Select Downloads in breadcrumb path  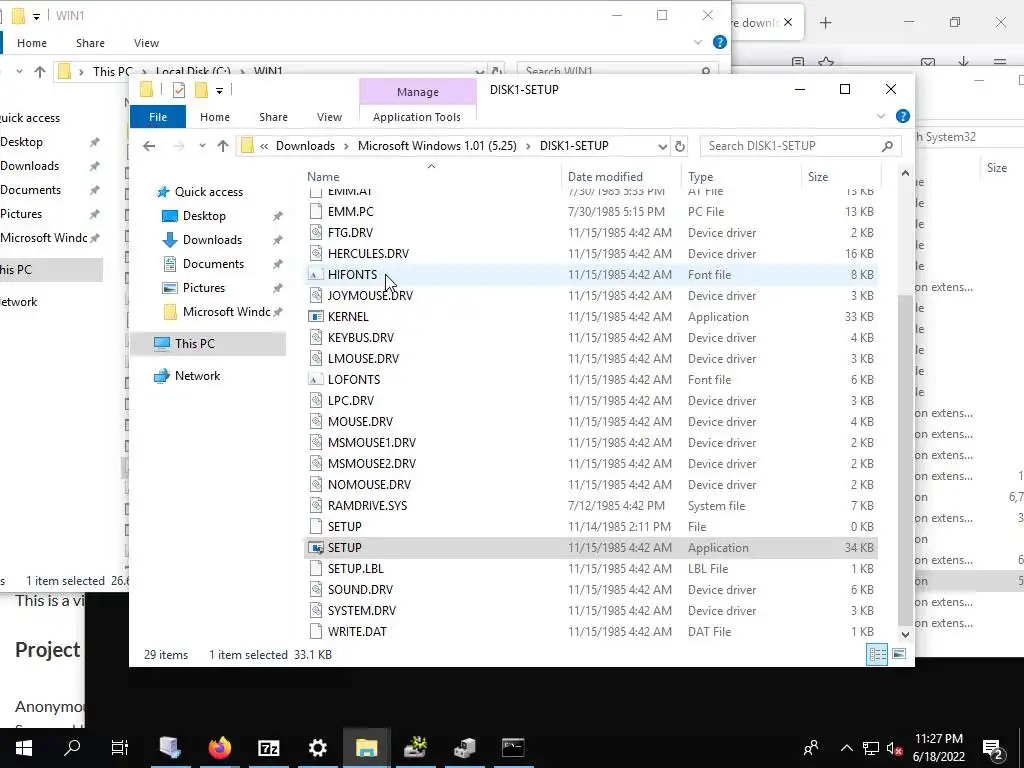click(305, 146)
